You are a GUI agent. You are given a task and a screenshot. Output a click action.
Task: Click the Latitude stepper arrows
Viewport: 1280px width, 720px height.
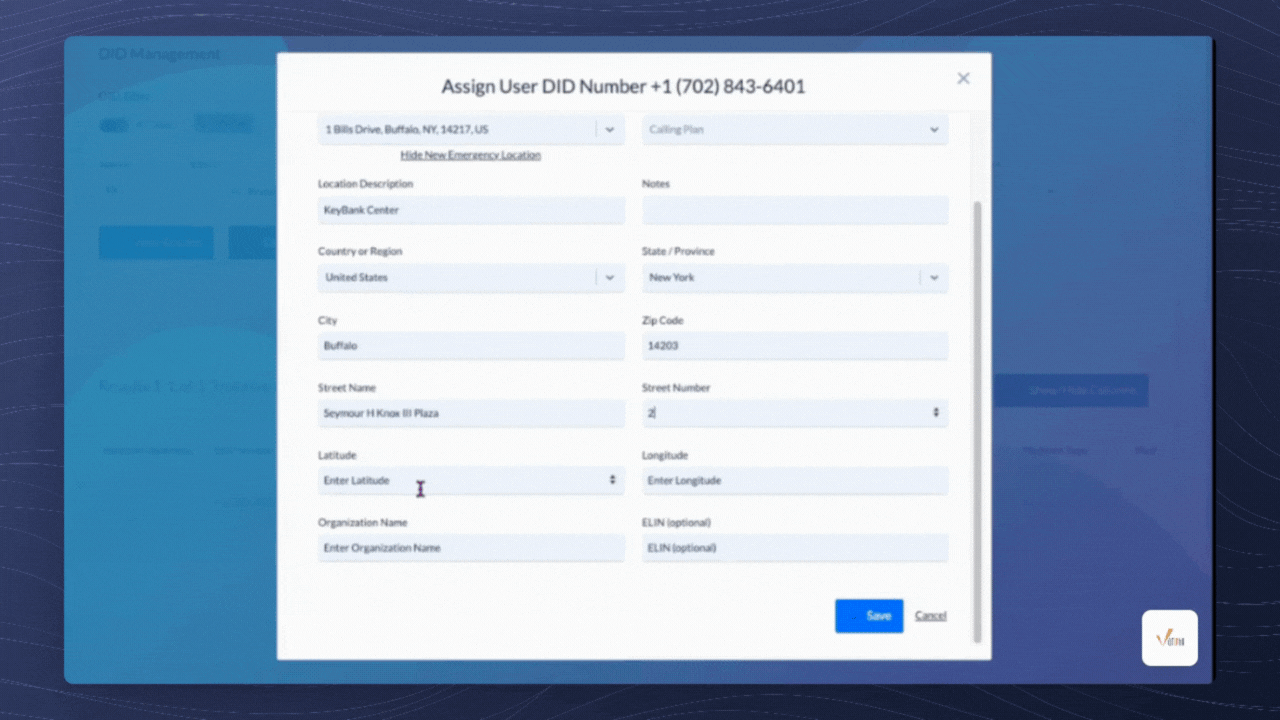[612, 481]
